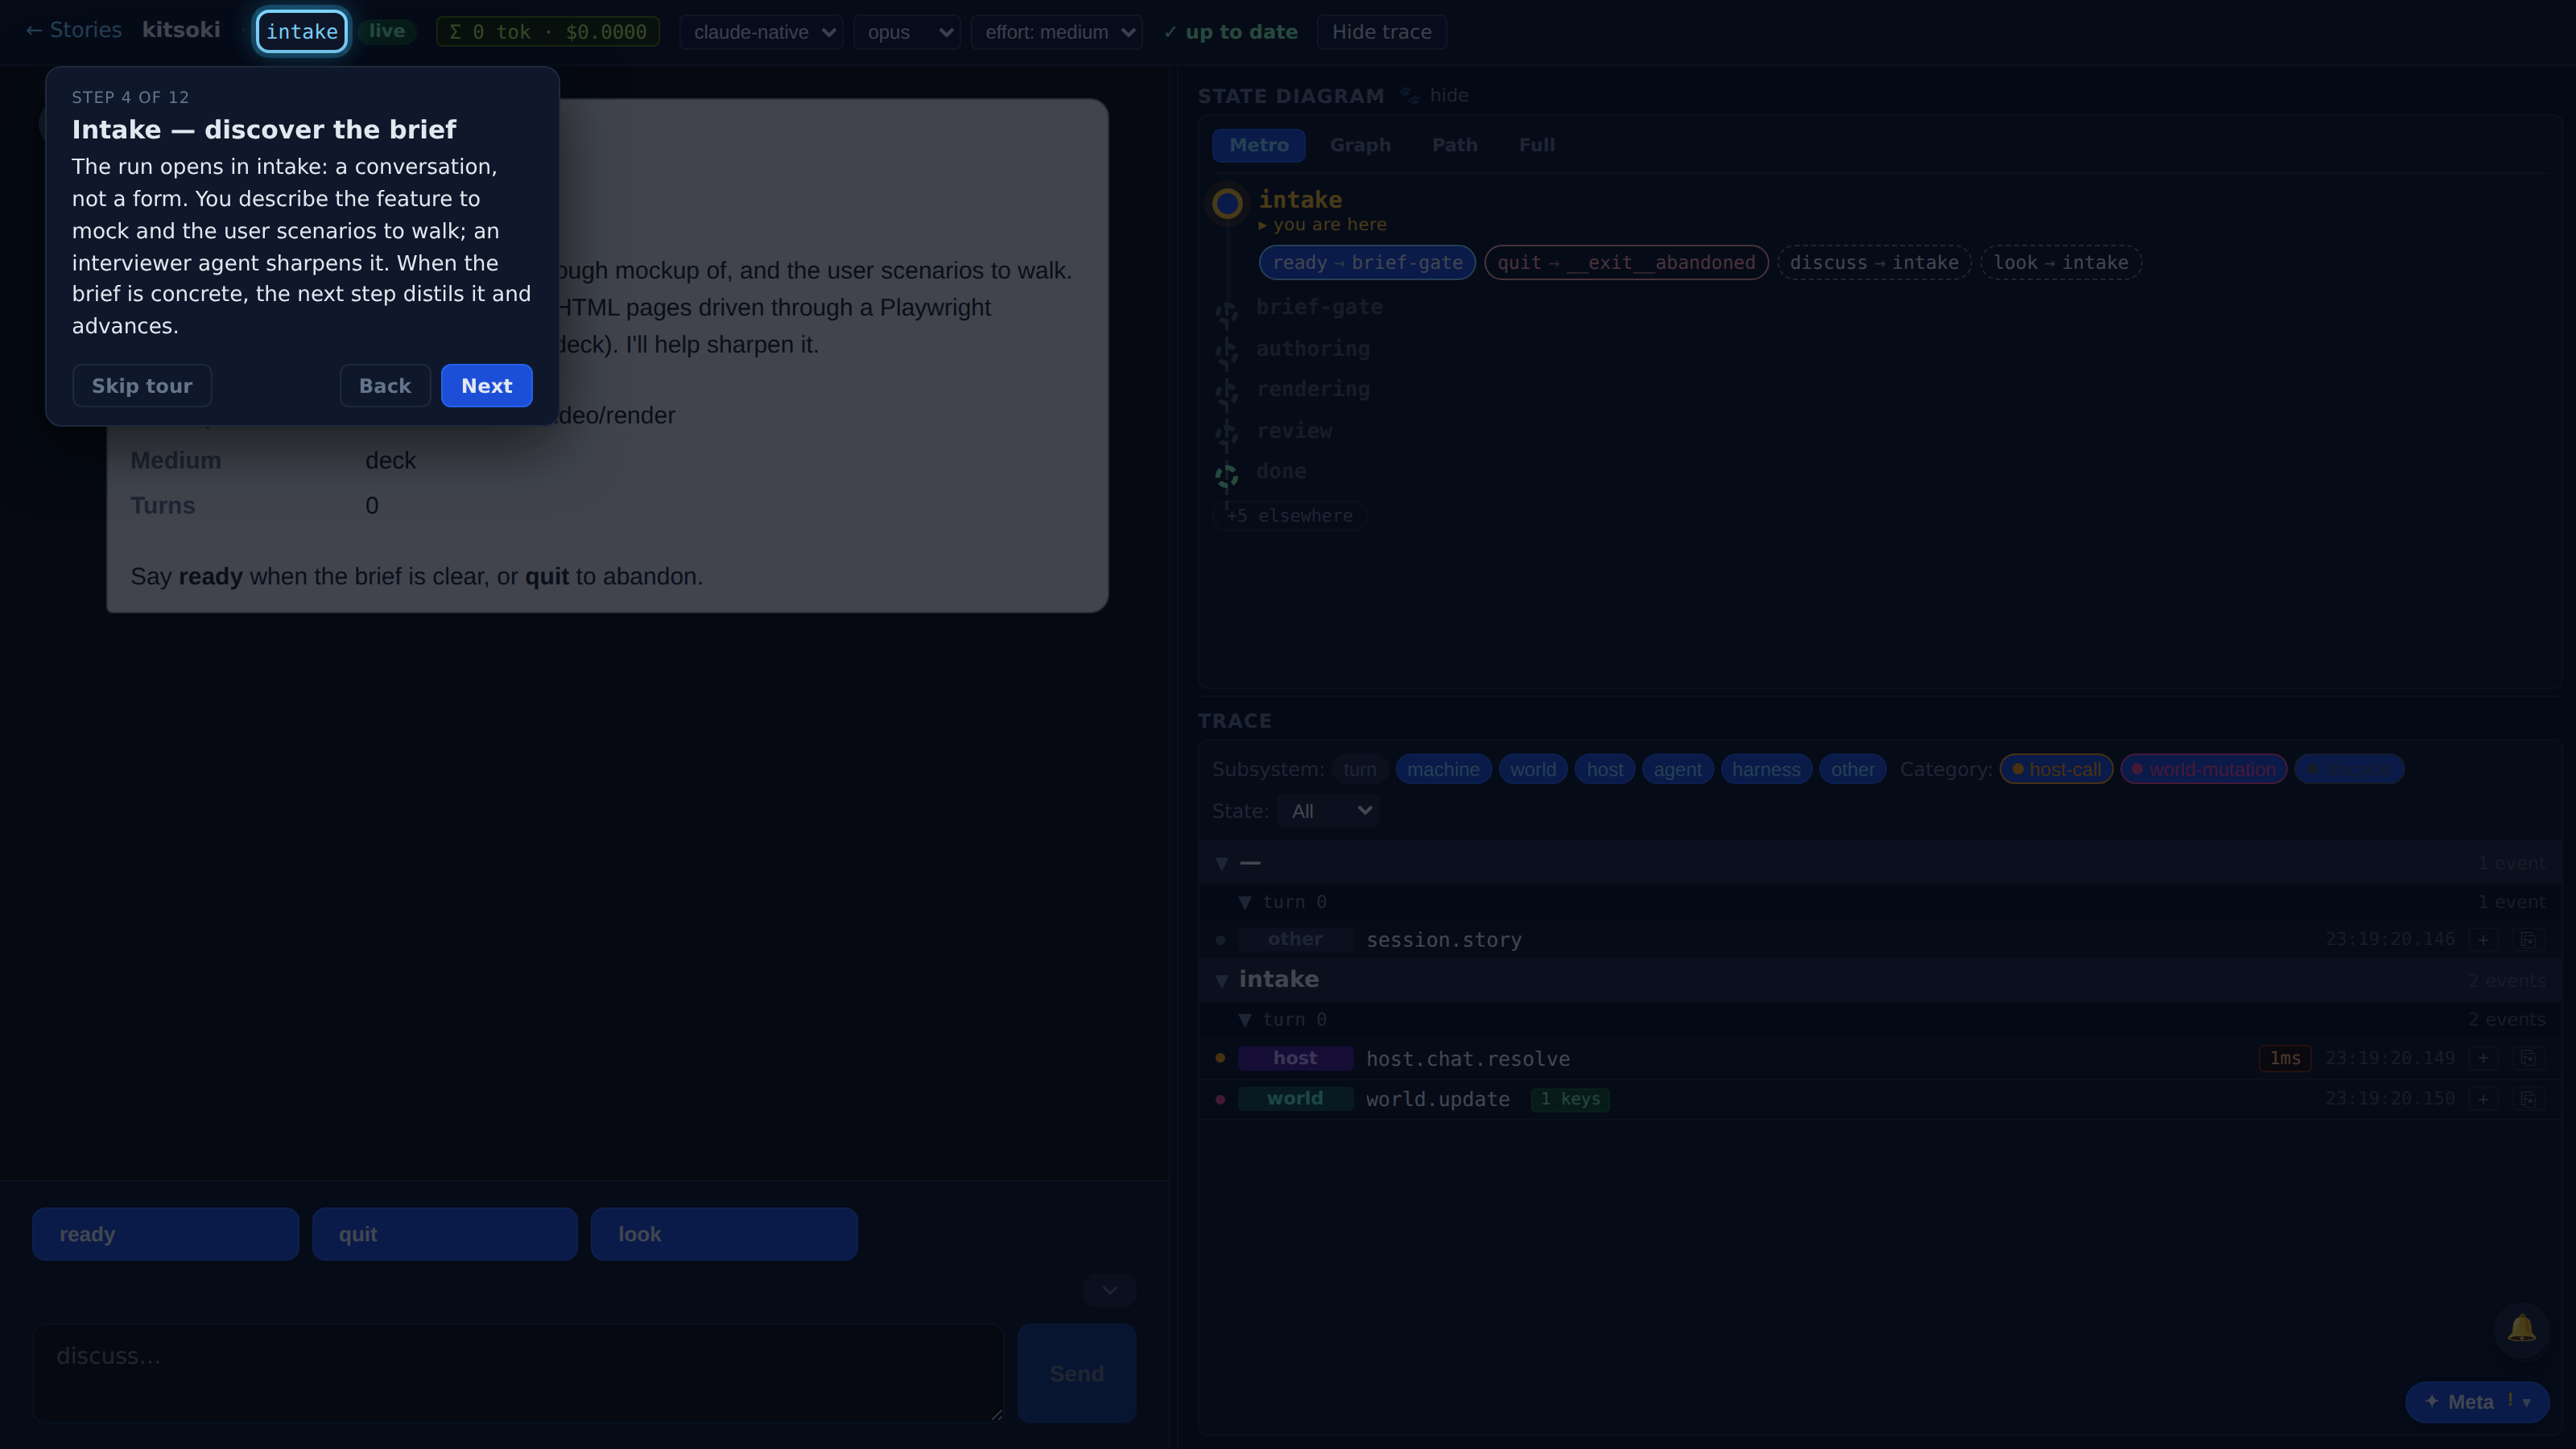Click the ready → brief-gate transition pill
The image size is (2576, 1449).
tap(1367, 263)
